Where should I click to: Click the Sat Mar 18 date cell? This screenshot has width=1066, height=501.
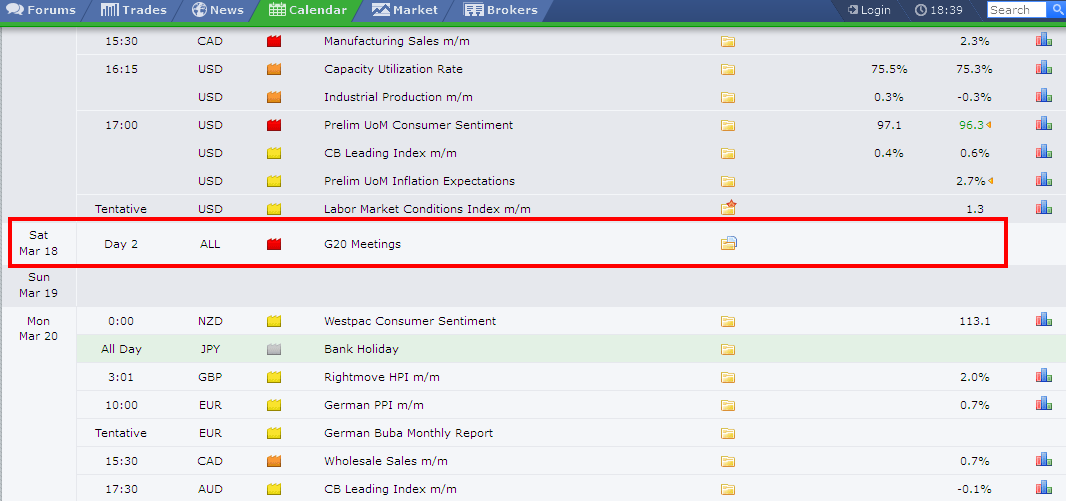point(39,243)
